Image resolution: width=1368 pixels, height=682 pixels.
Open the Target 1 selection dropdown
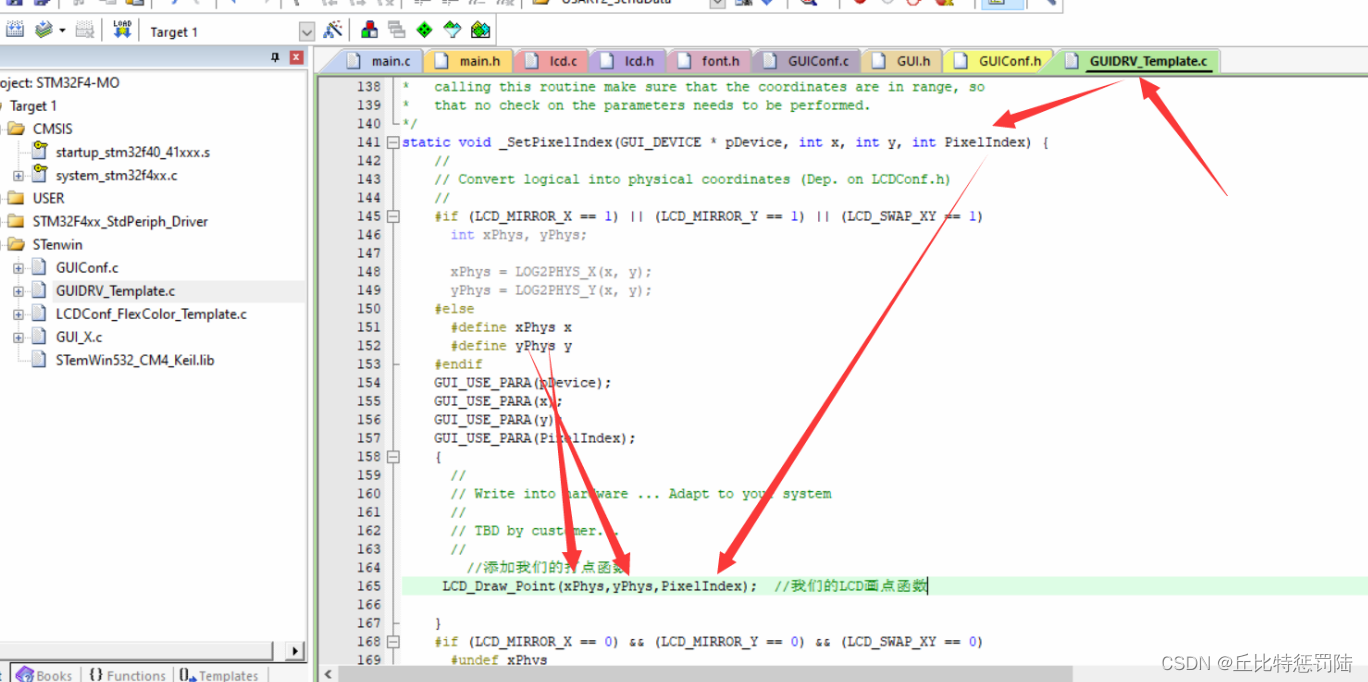point(307,32)
